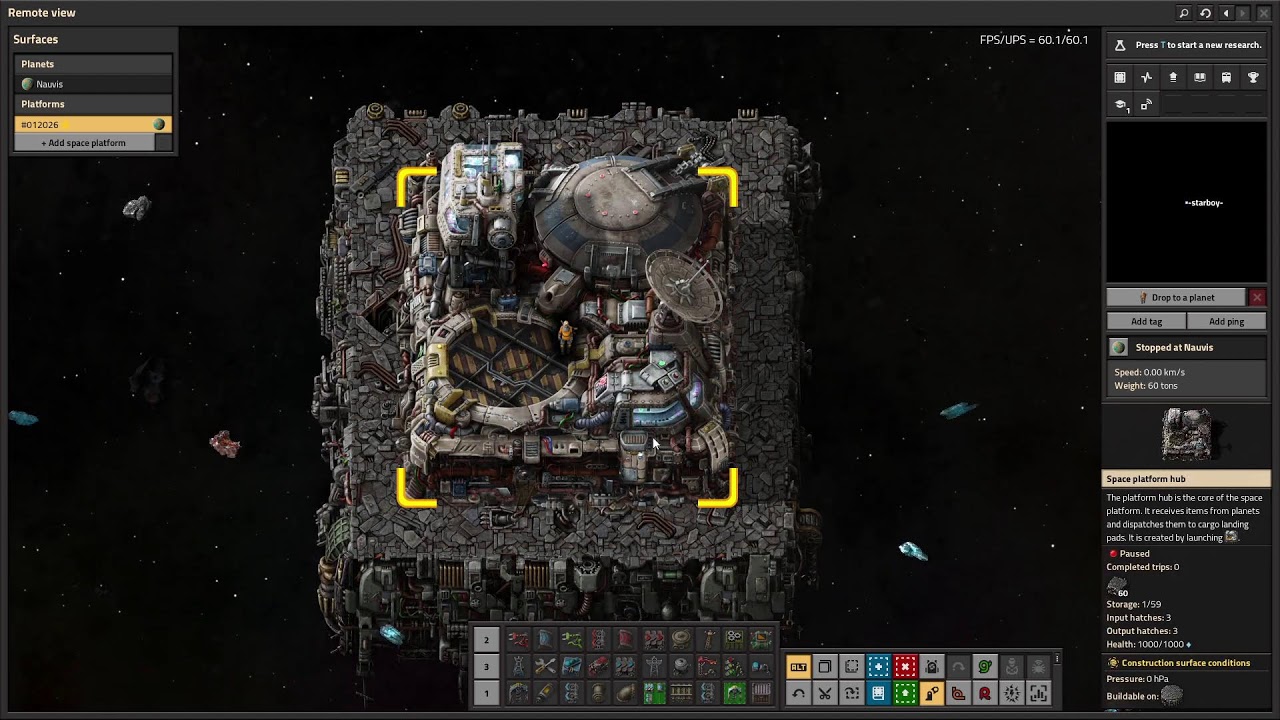Open search in Remote view title bar
This screenshot has width=1280, height=720.
(1184, 13)
